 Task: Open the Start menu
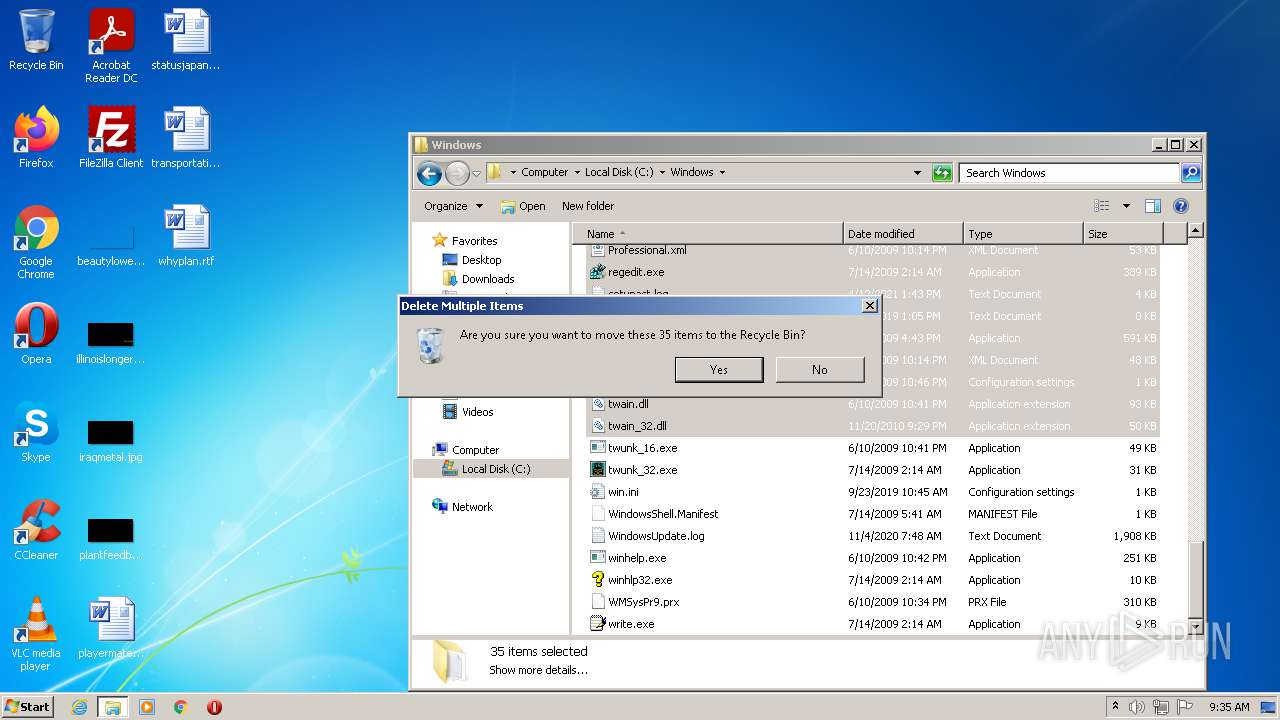pyautogui.click(x=27, y=706)
